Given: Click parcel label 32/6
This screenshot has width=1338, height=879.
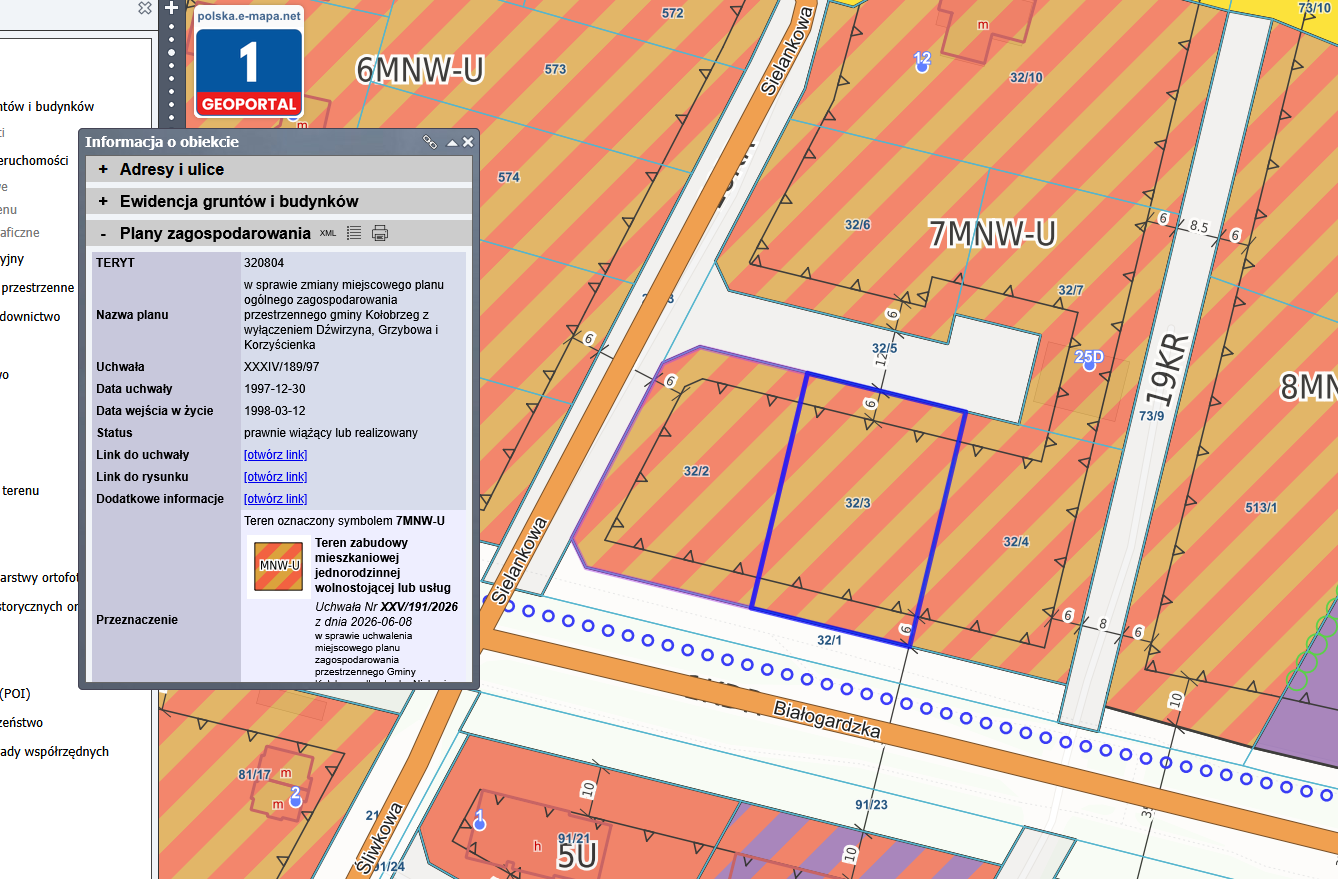Looking at the screenshot, I should coord(858,225).
